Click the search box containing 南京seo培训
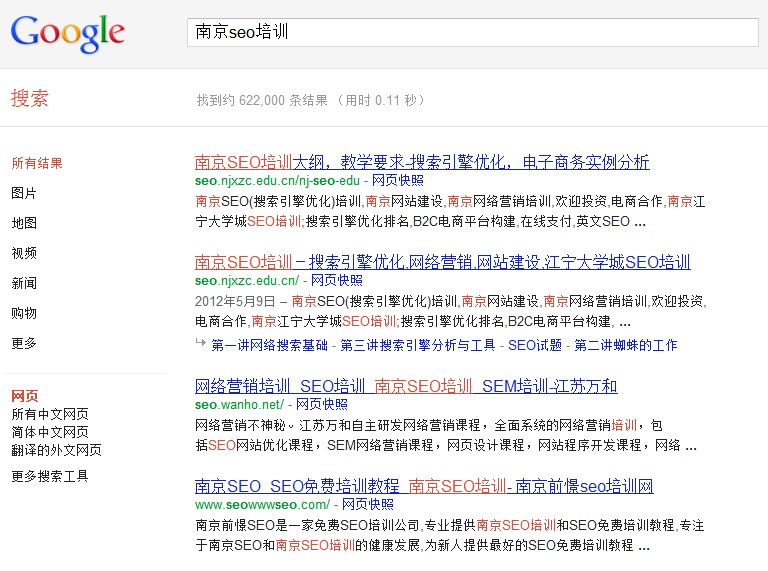Screen dimensions: 768x571 pos(473,32)
